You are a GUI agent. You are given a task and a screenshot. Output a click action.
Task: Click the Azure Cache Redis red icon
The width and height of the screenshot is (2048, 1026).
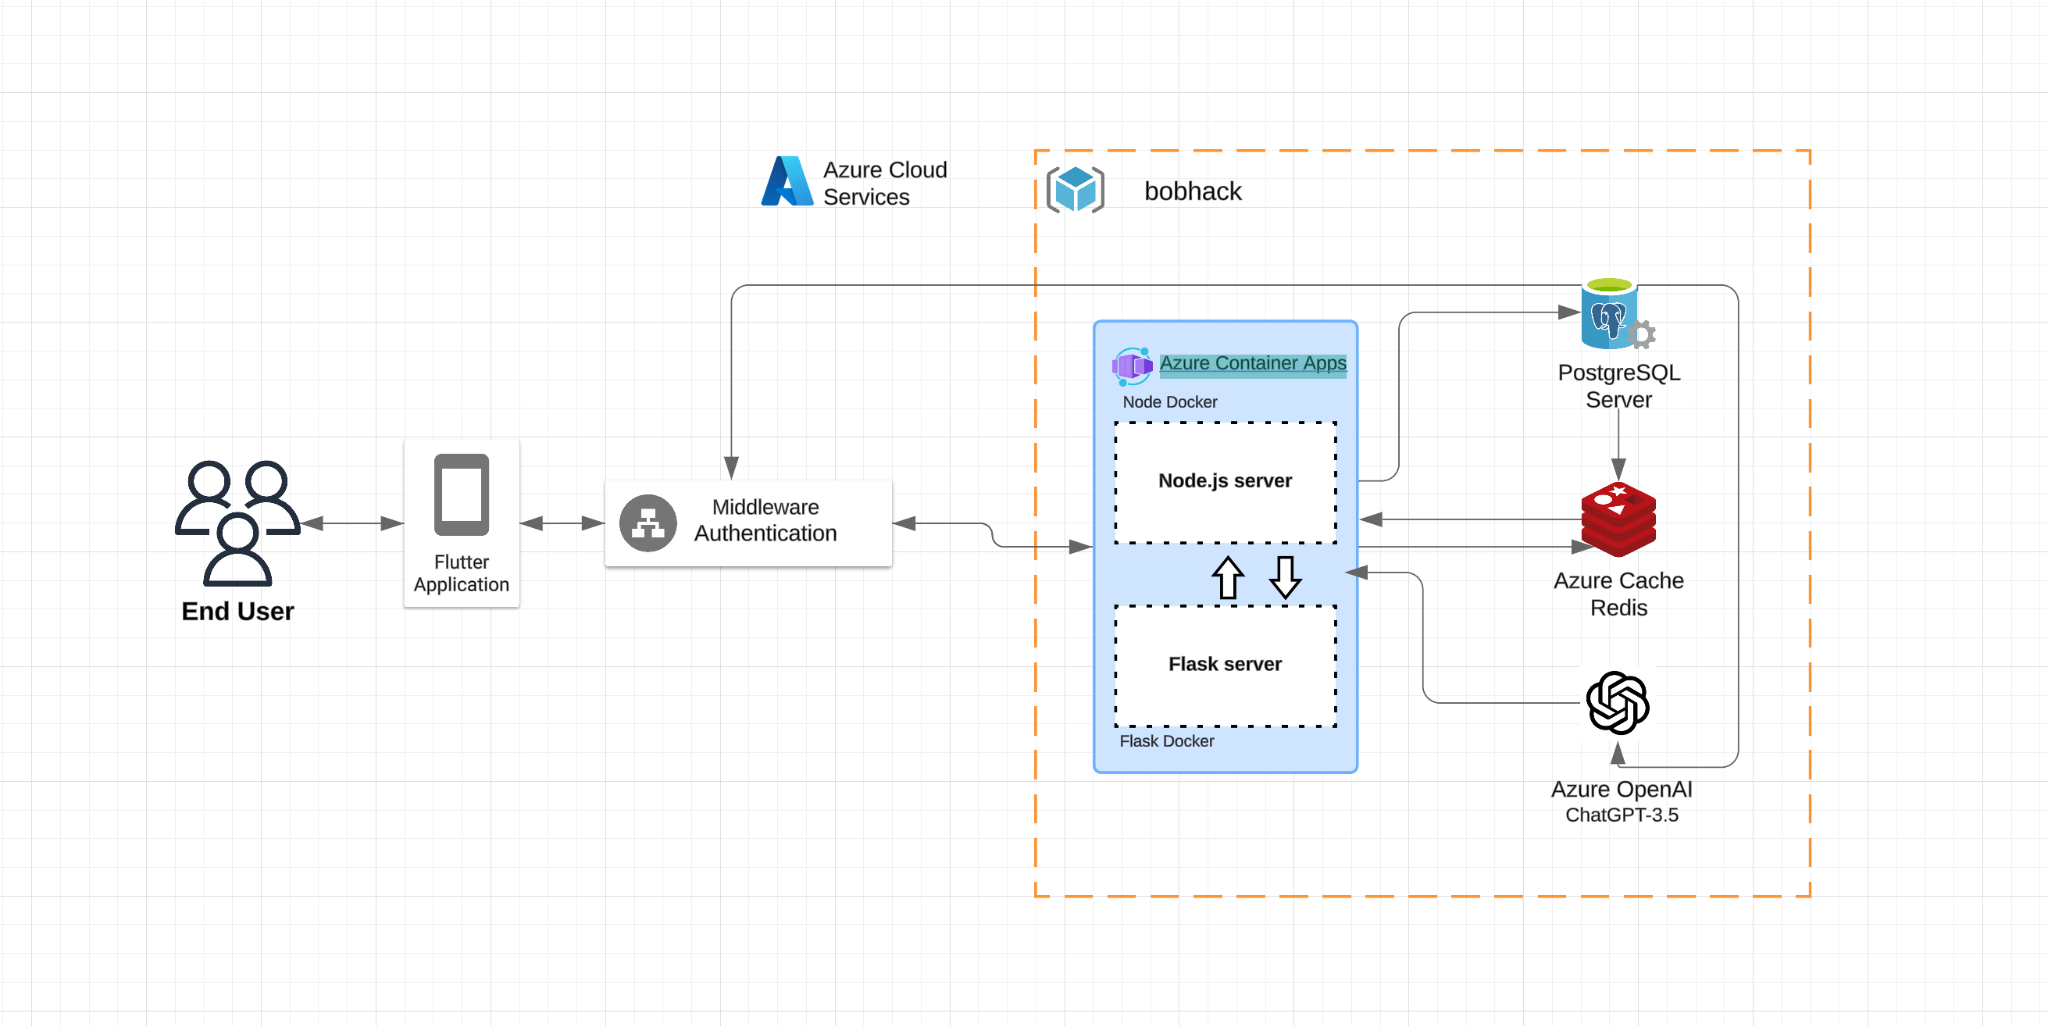click(x=1618, y=520)
